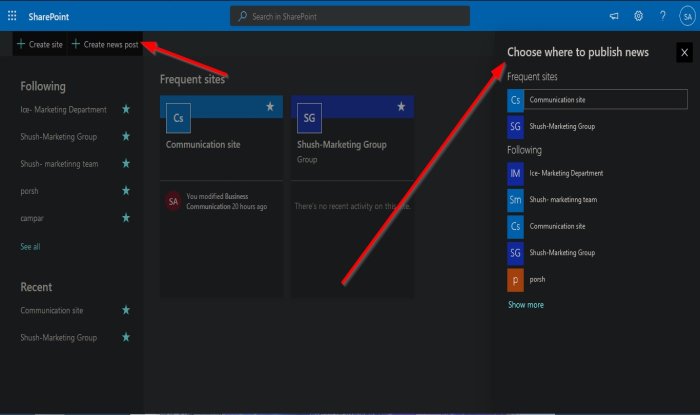This screenshot has width=700, height=415.
Task: Open the app launcher grid icon
Action: coord(12,17)
